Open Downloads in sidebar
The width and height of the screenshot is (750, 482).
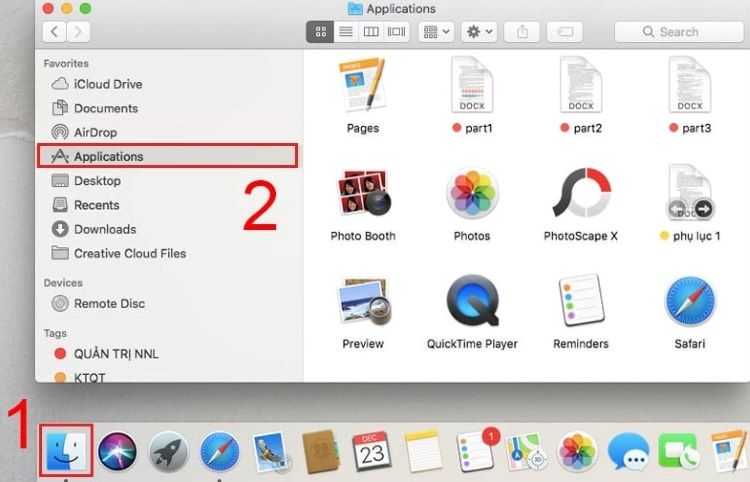click(167, 229)
